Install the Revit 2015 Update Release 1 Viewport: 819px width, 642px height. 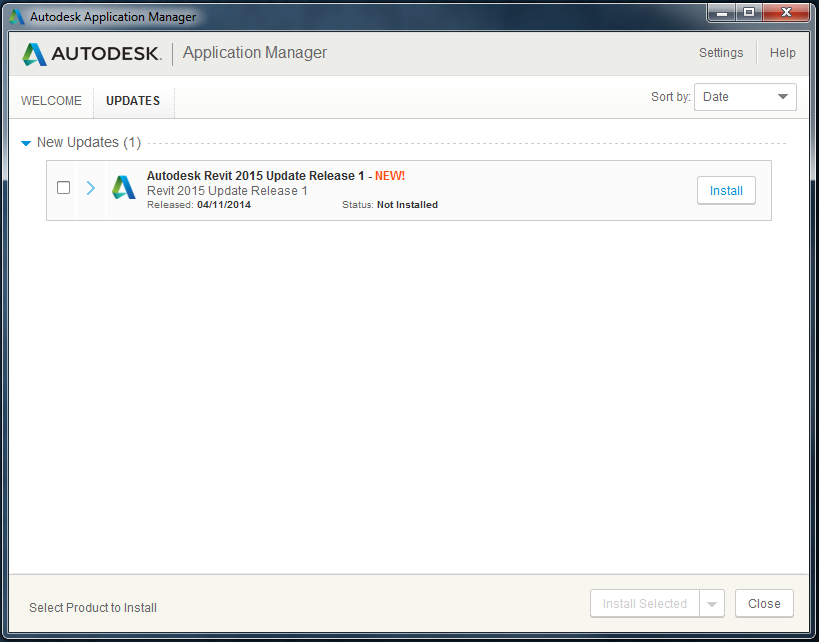726,191
